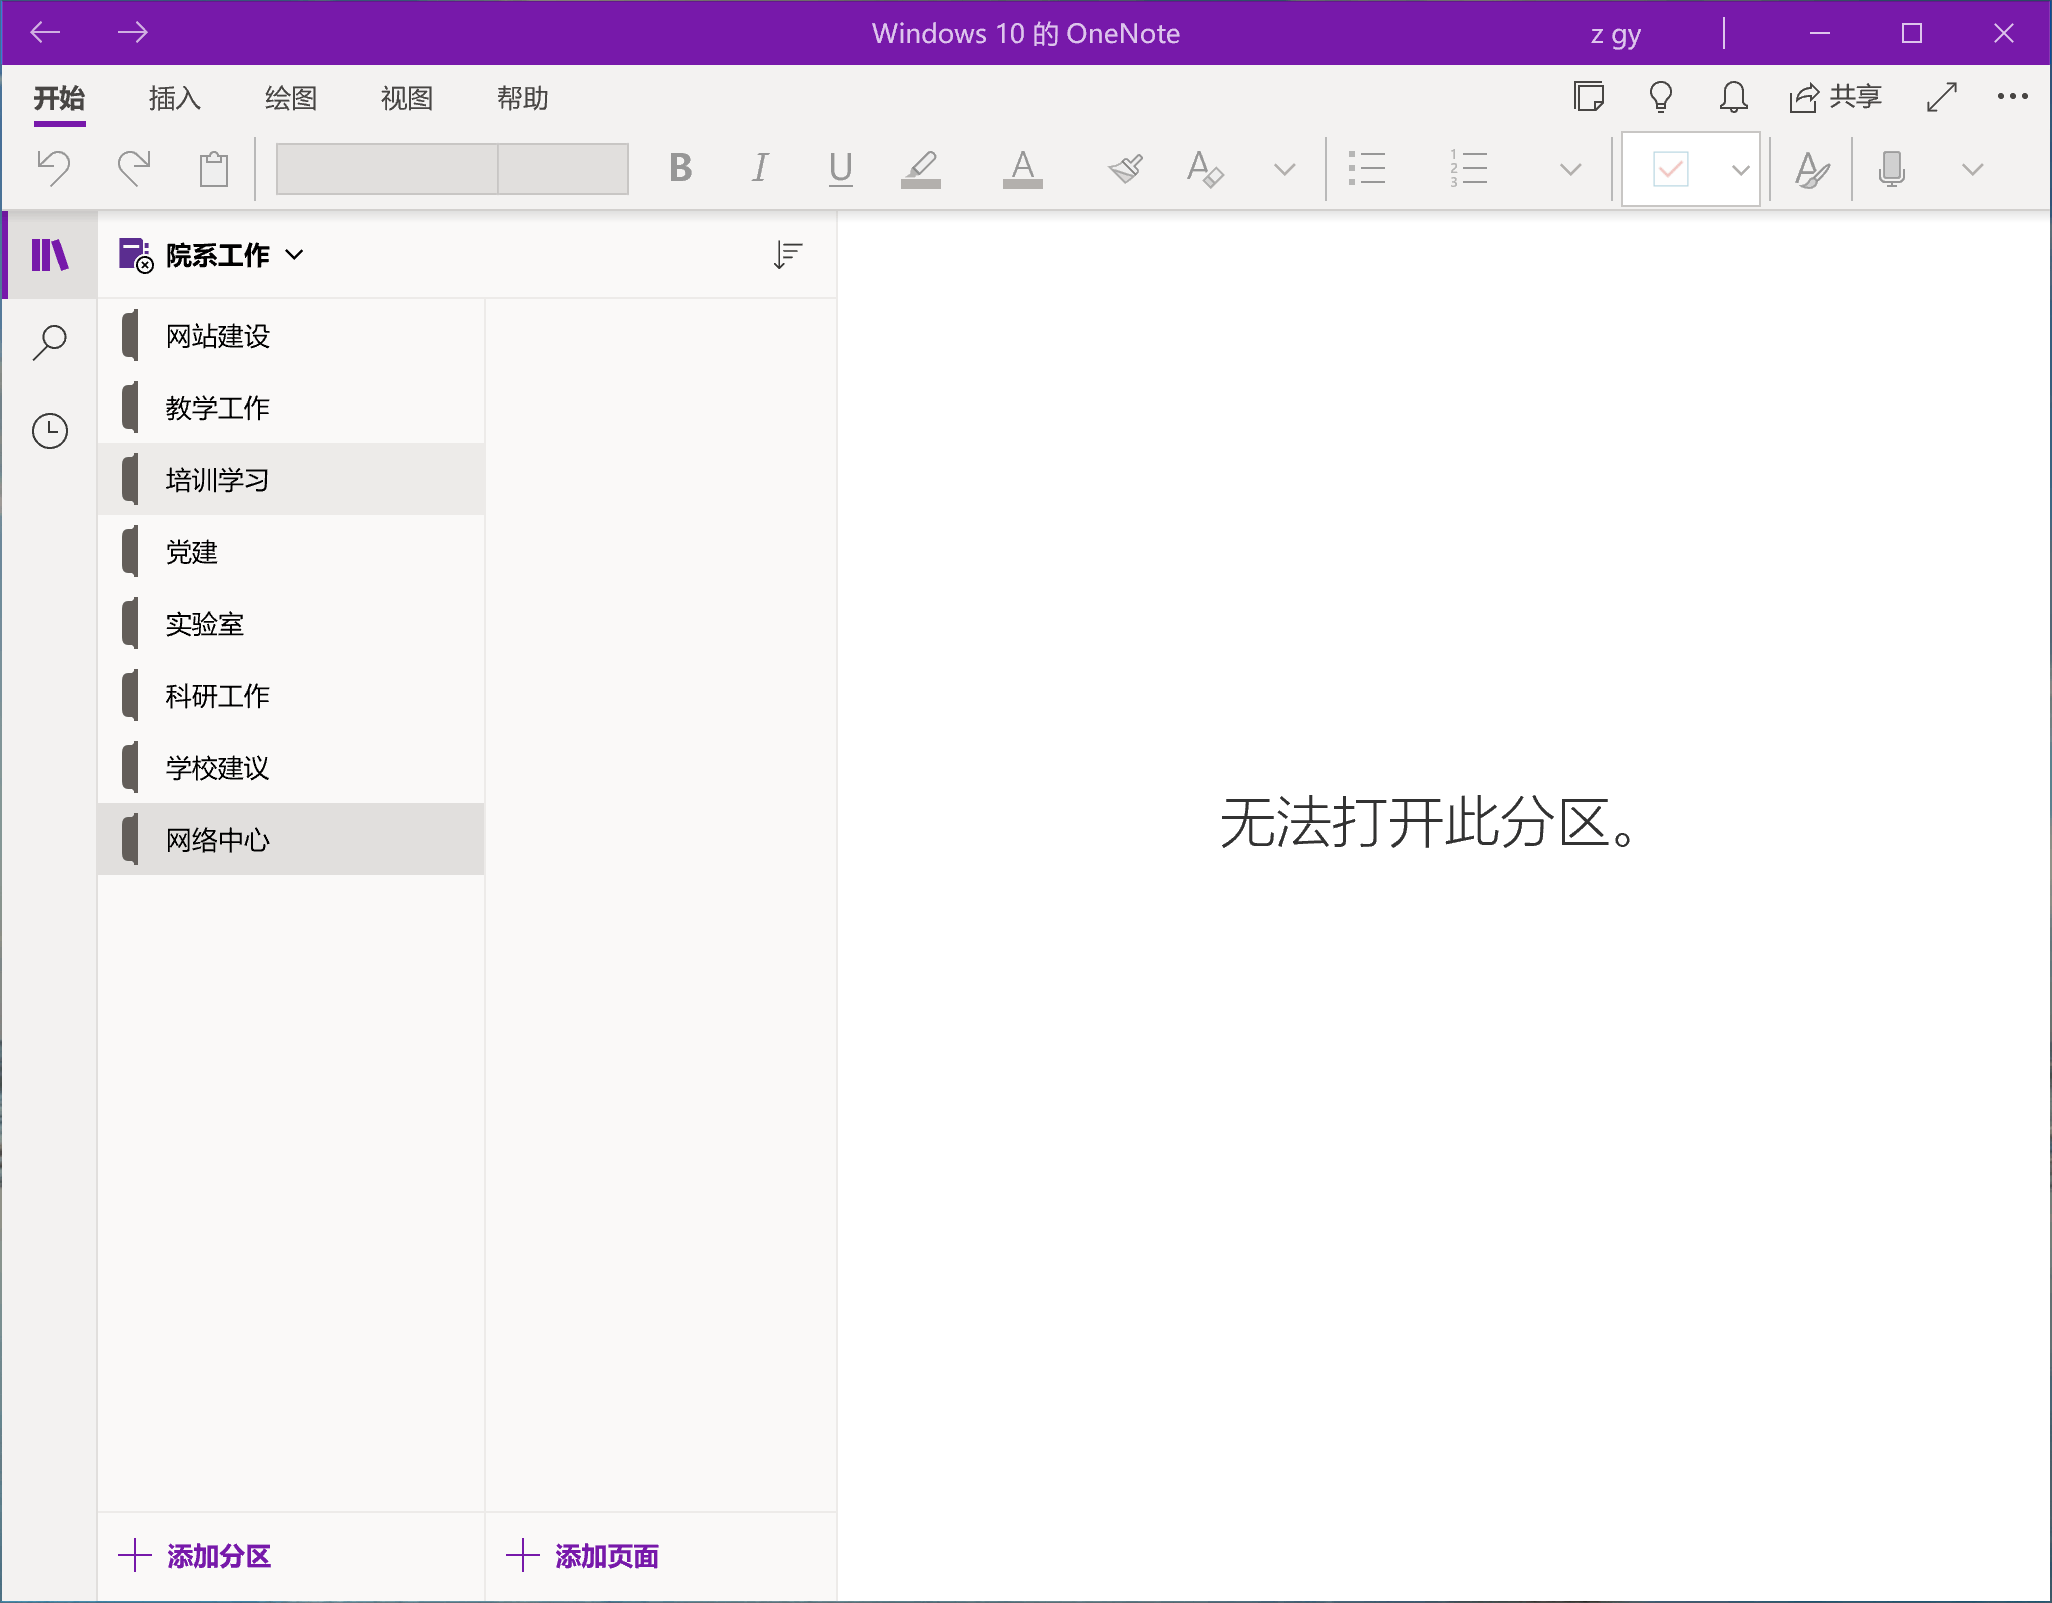This screenshot has width=2052, height=1603.
Task: Click the Undo icon
Action: pyautogui.click(x=53, y=168)
